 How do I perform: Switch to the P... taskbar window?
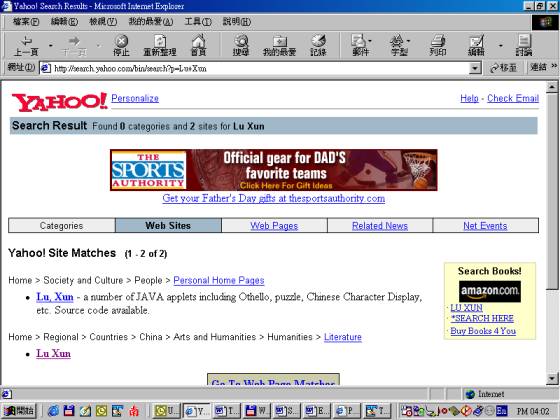coord(347,411)
